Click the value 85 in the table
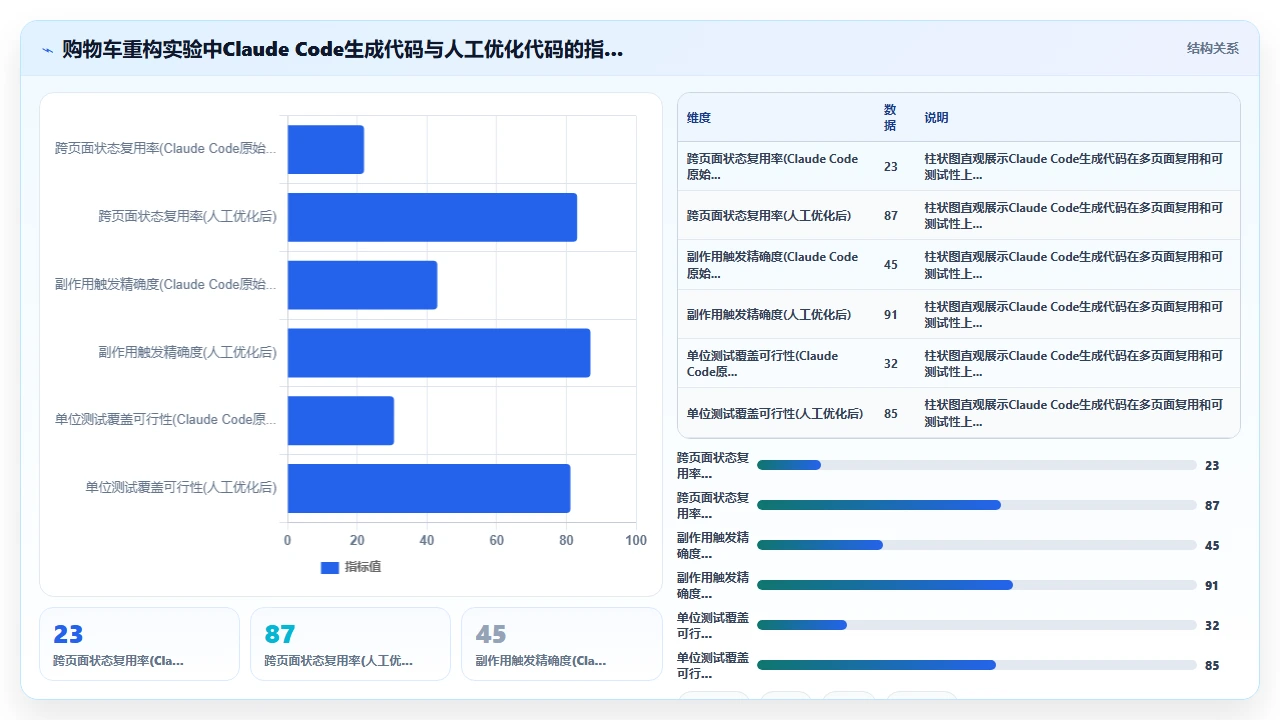 [x=890, y=413]
